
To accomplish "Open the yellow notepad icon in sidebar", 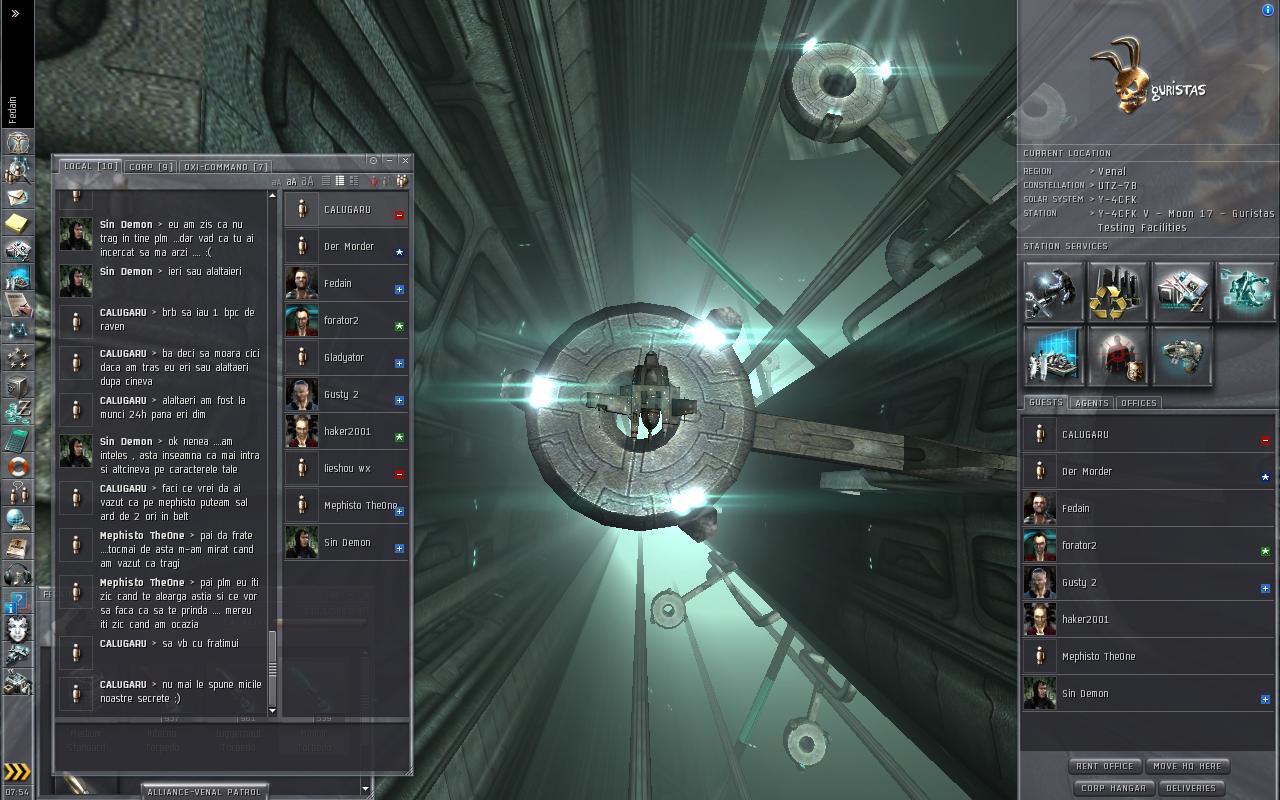I will (x=17, y=222).
